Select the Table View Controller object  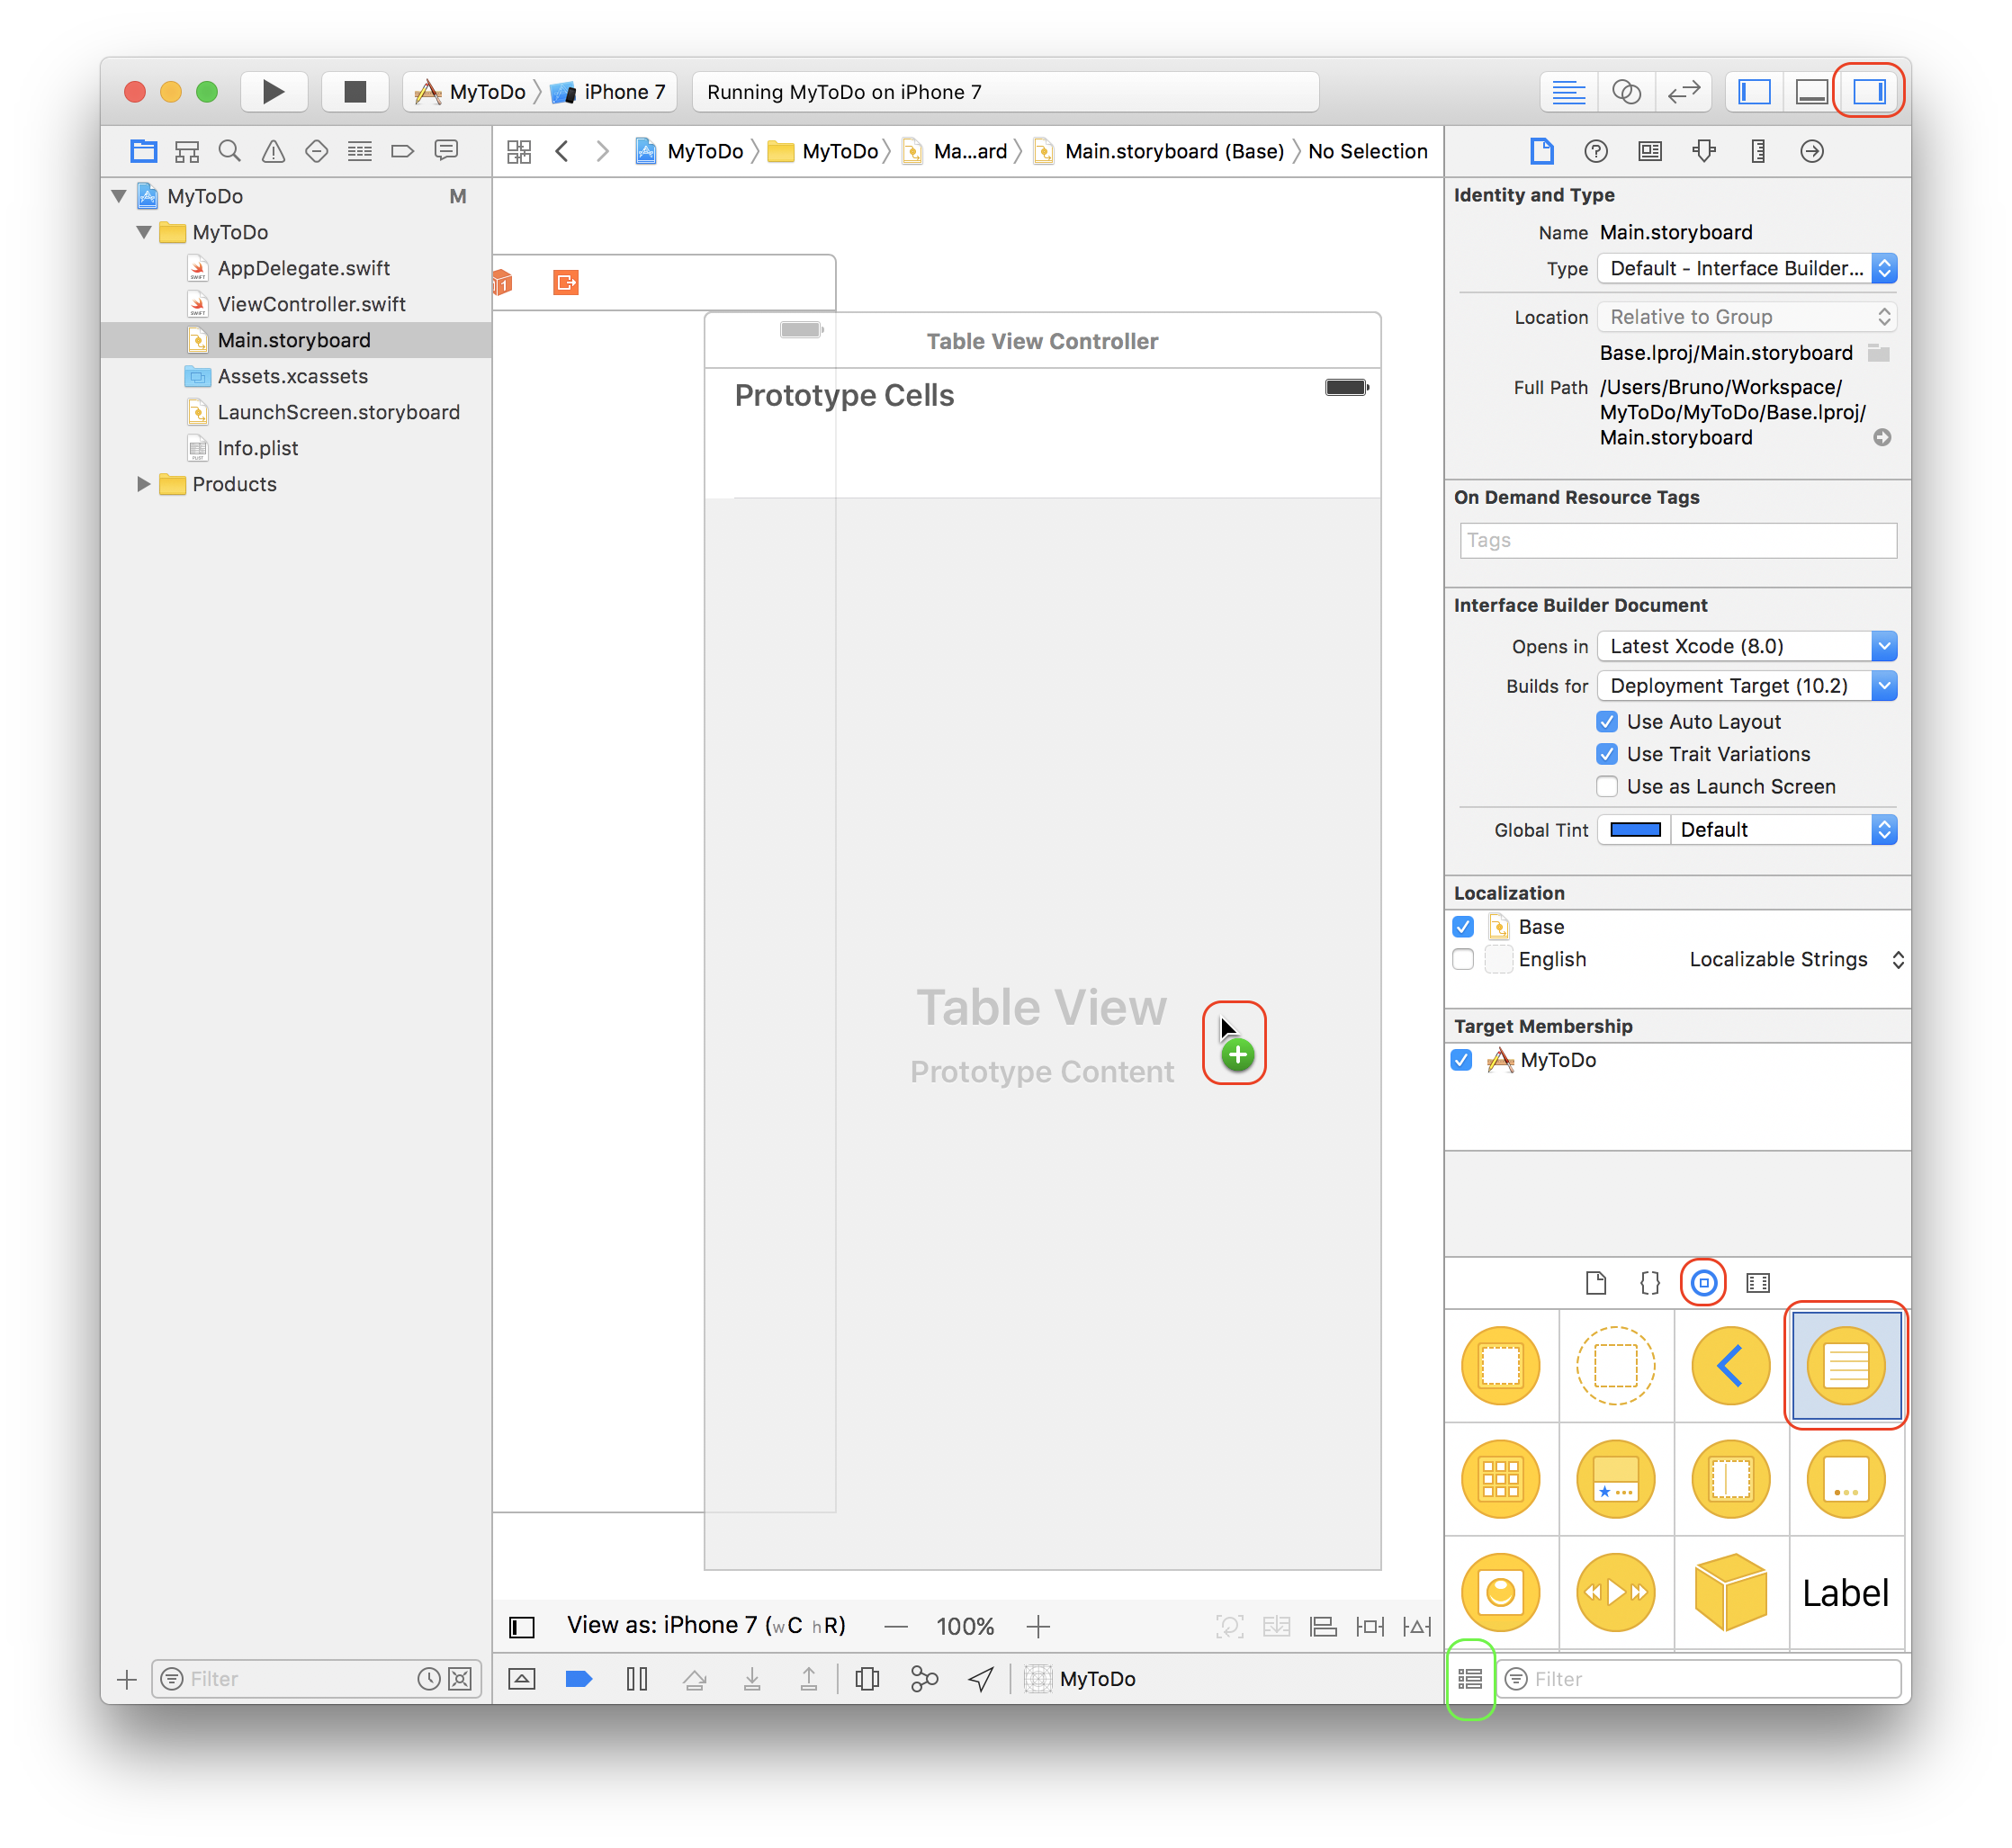tap(1846, 1366)
